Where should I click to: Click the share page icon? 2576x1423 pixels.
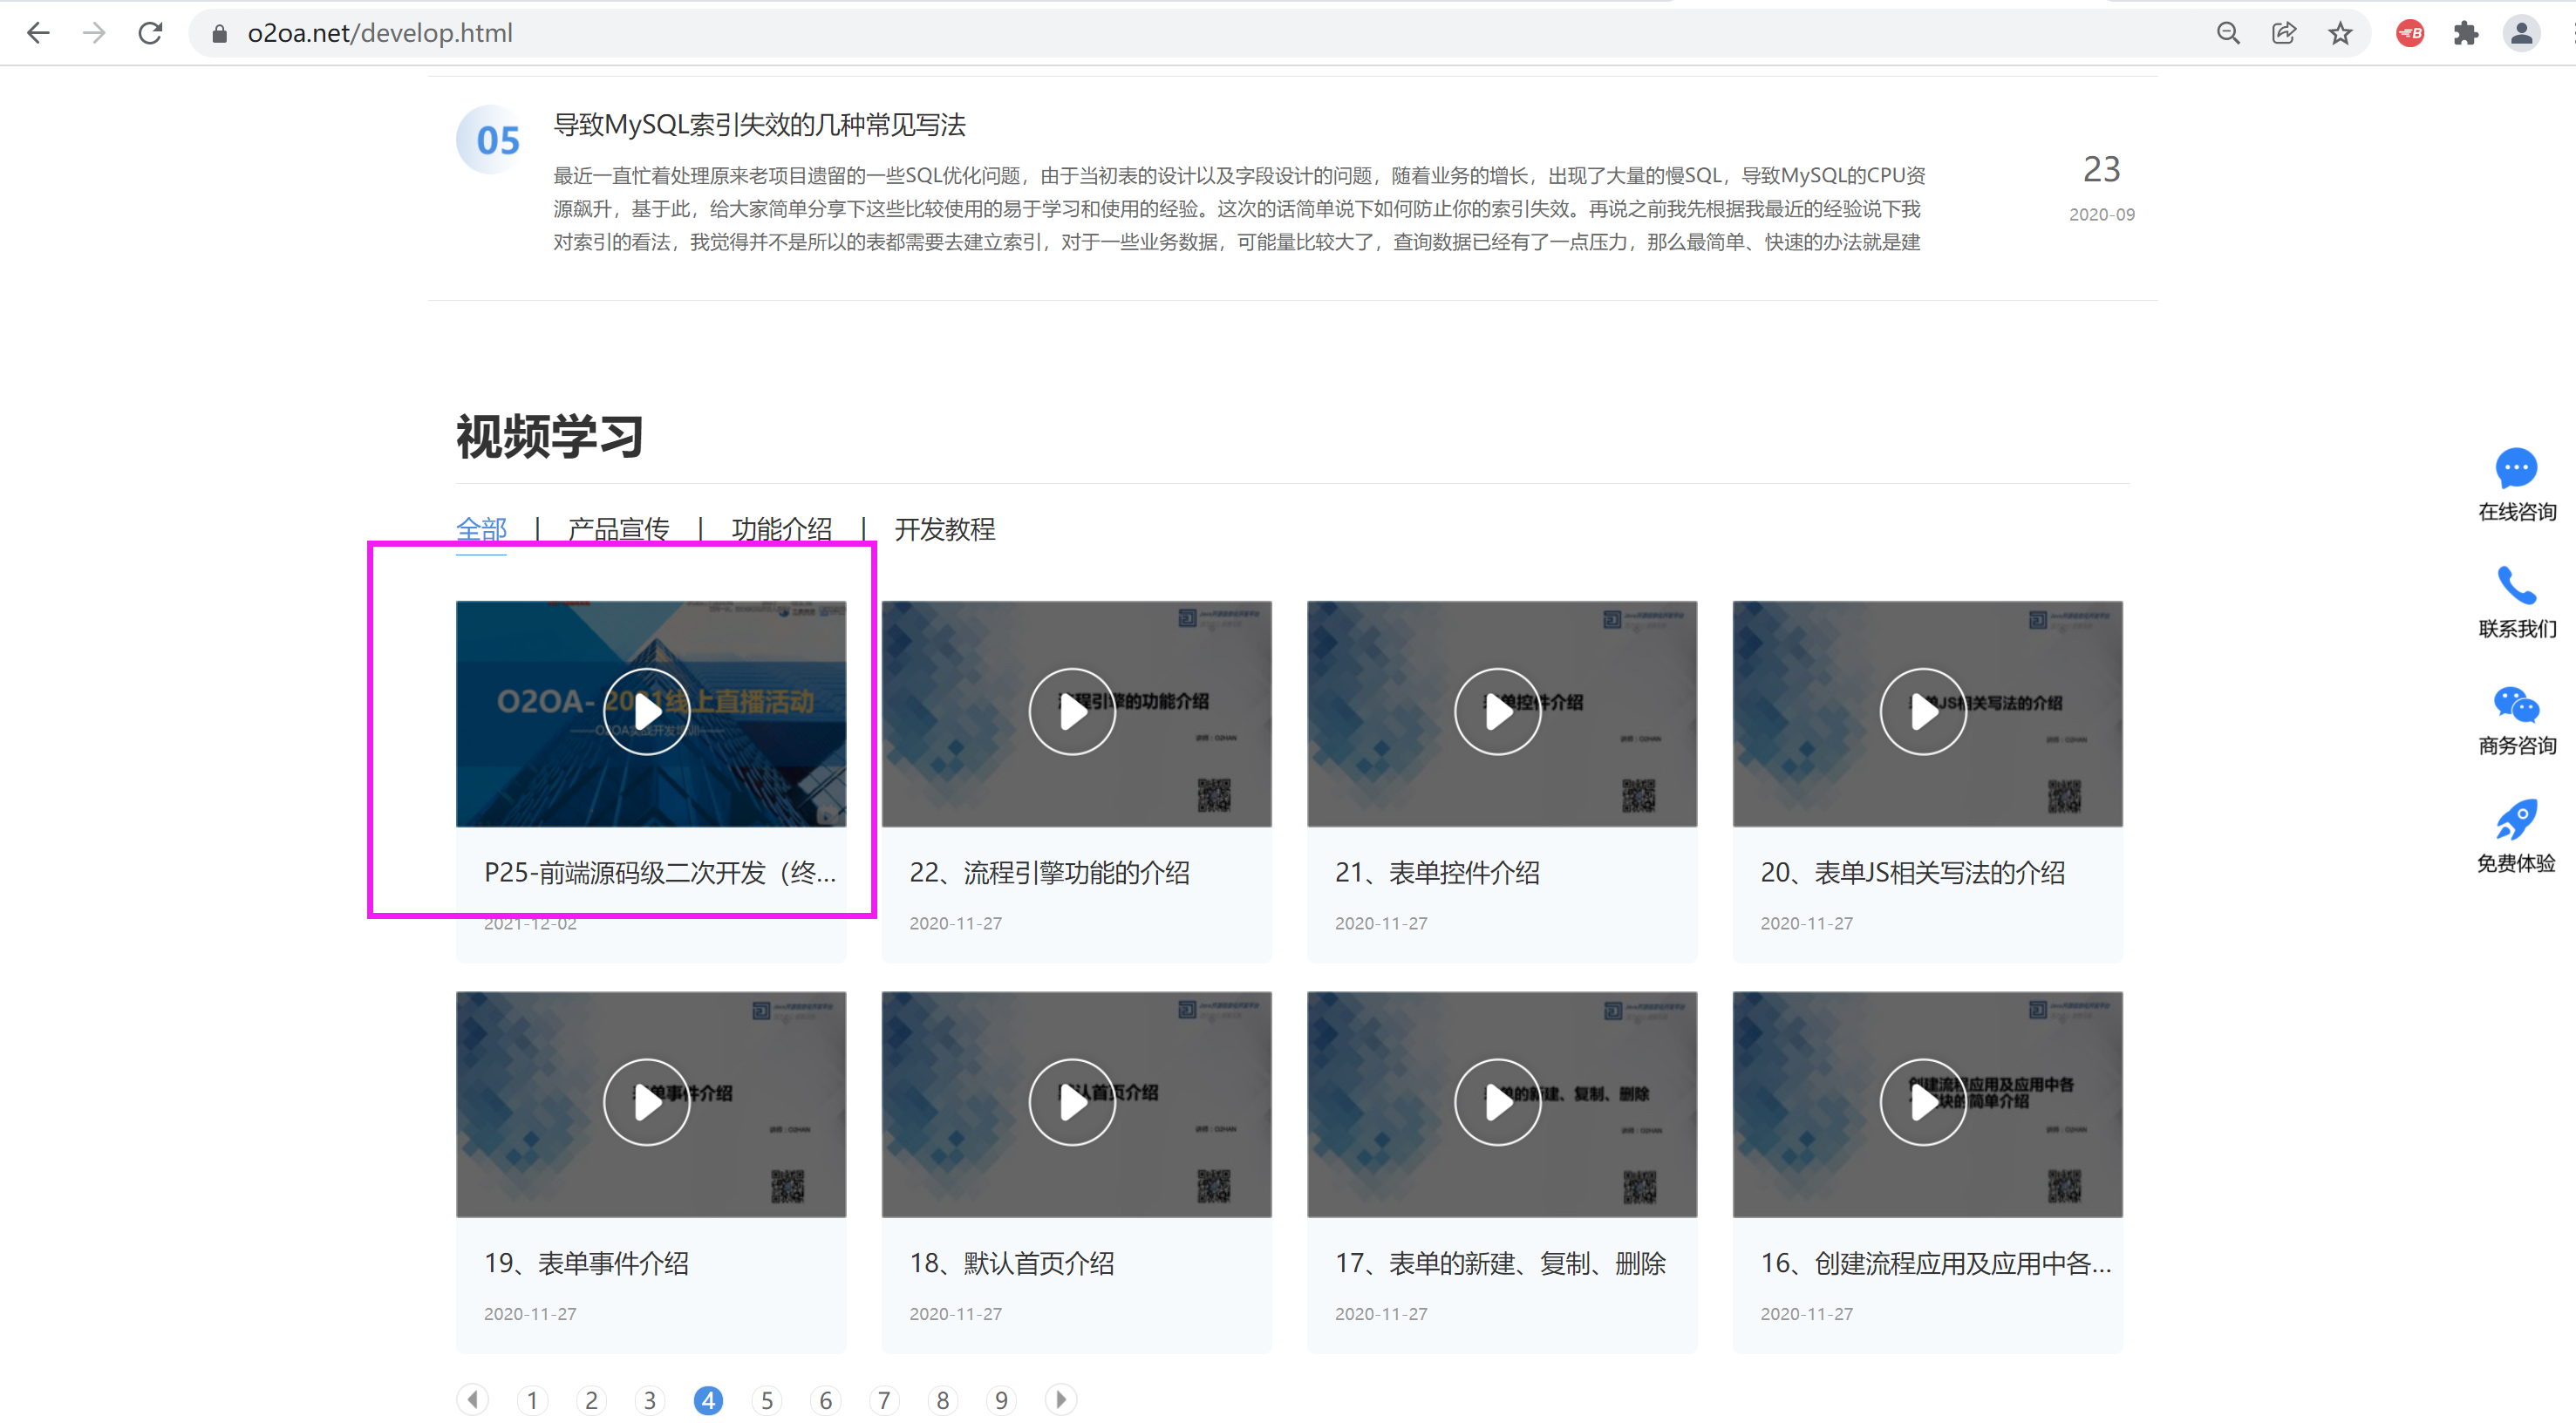tap(2283, 33)
